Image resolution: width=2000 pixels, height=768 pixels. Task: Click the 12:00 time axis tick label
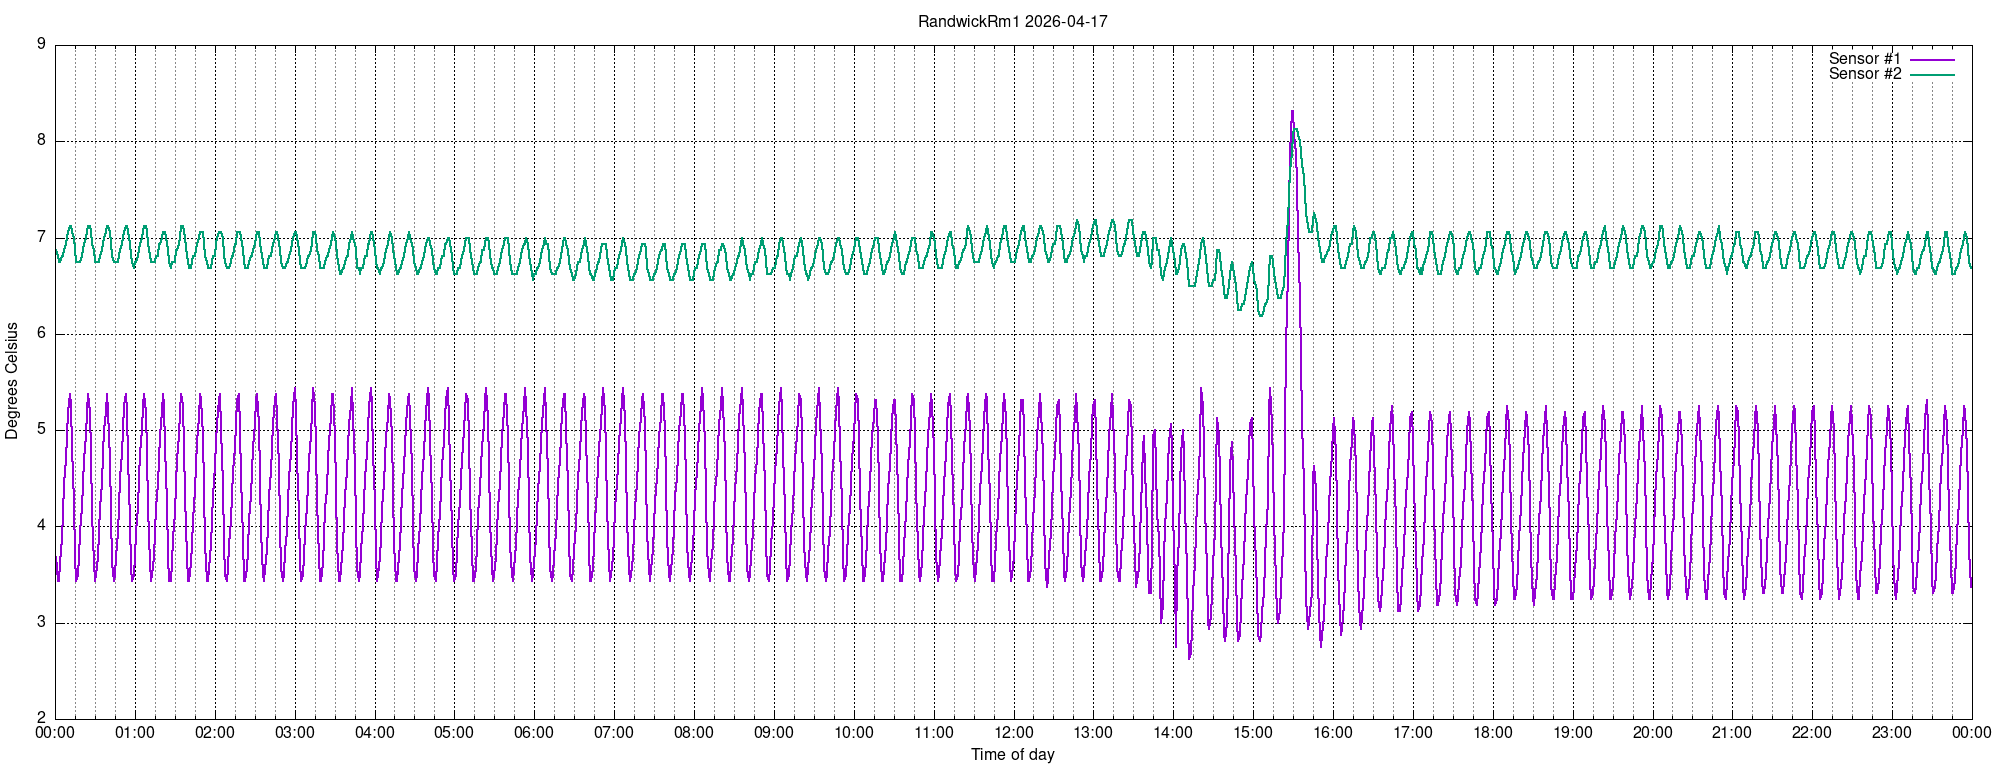click(x=1014, y=732)
